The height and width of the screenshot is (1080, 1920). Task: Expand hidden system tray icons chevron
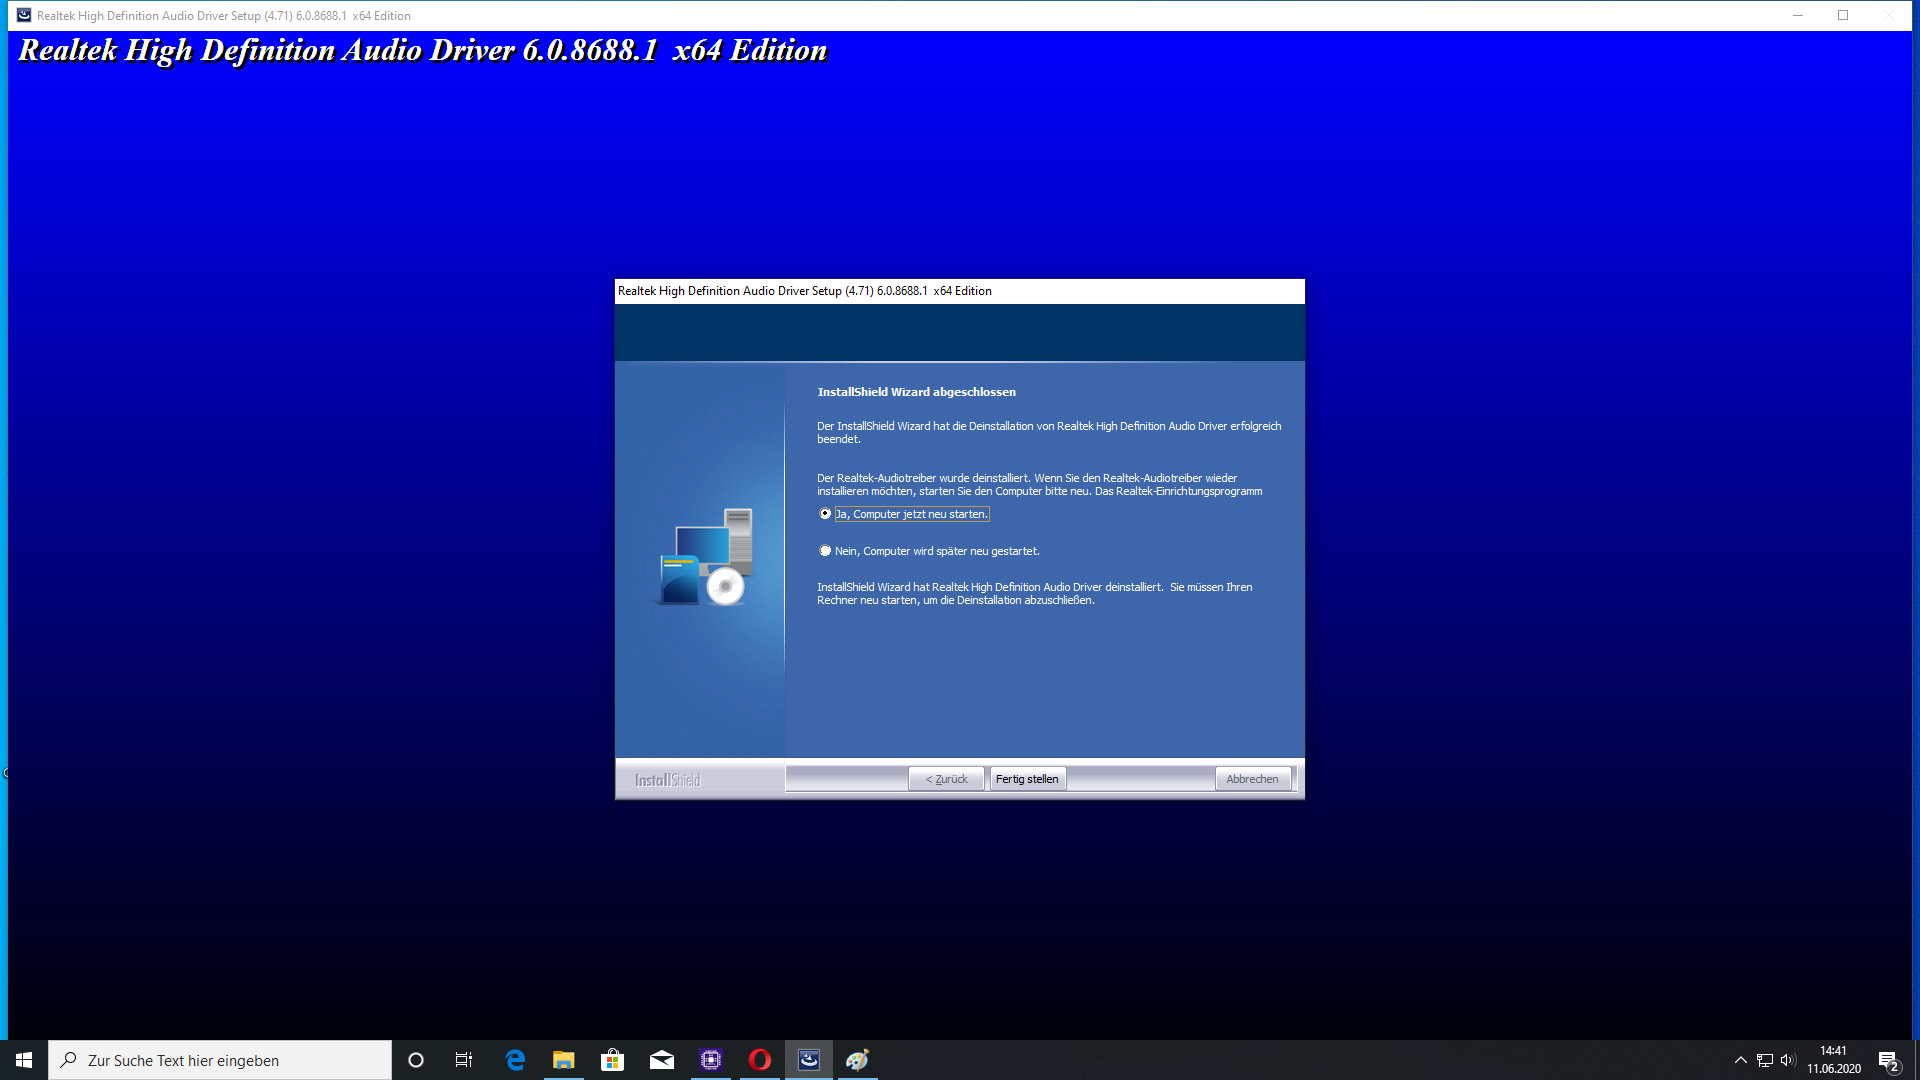tap(1741, 1060)
